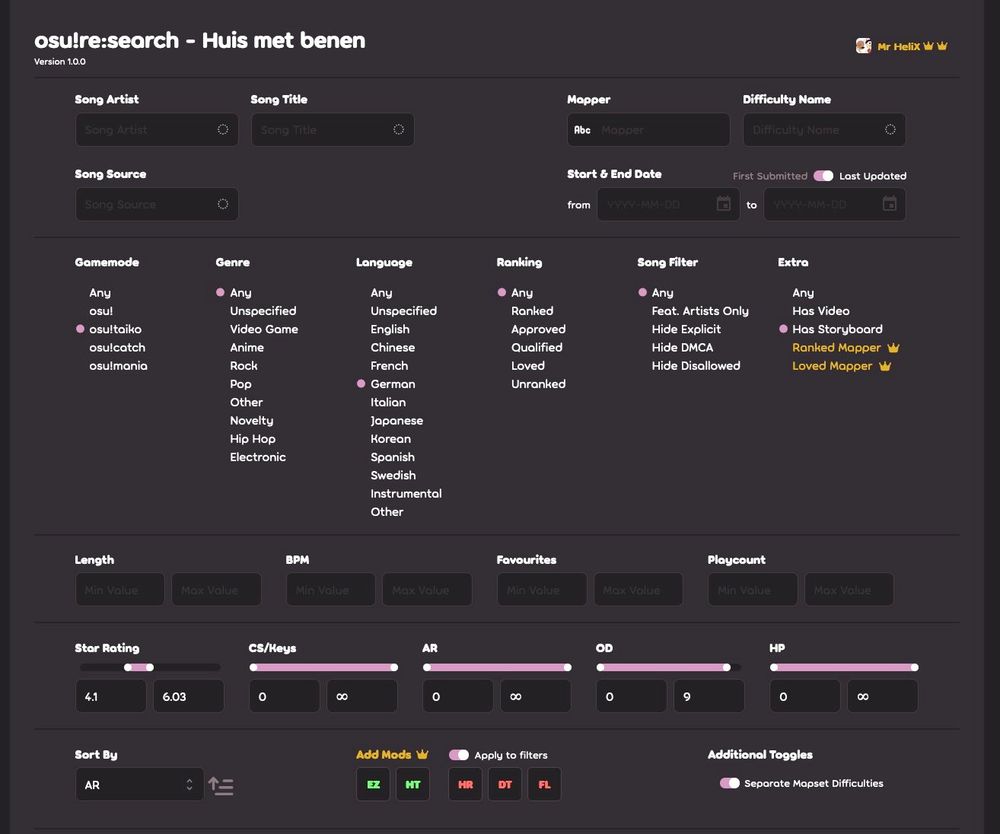Enable the DT mod
The height and width of the screenshot is (834, 1000).
coord(505,785)
